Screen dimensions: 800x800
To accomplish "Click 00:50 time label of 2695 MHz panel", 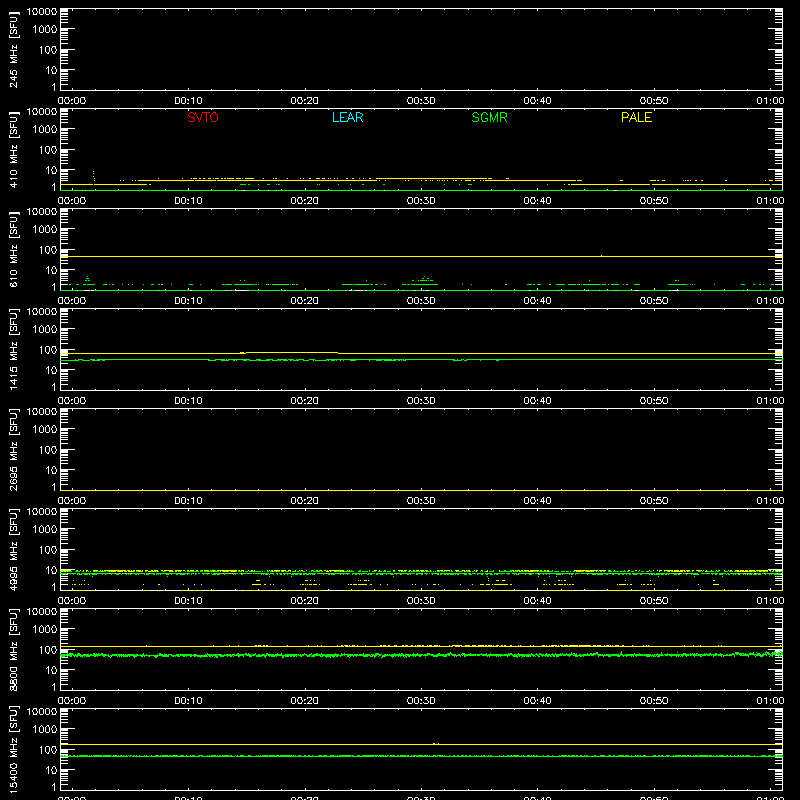I will (x=654, y=501).
